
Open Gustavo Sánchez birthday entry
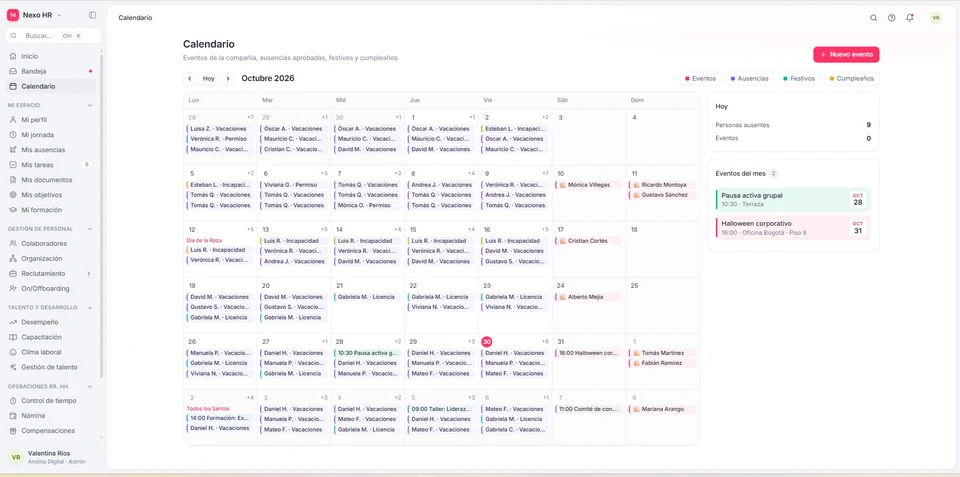[x=662, y=195]
